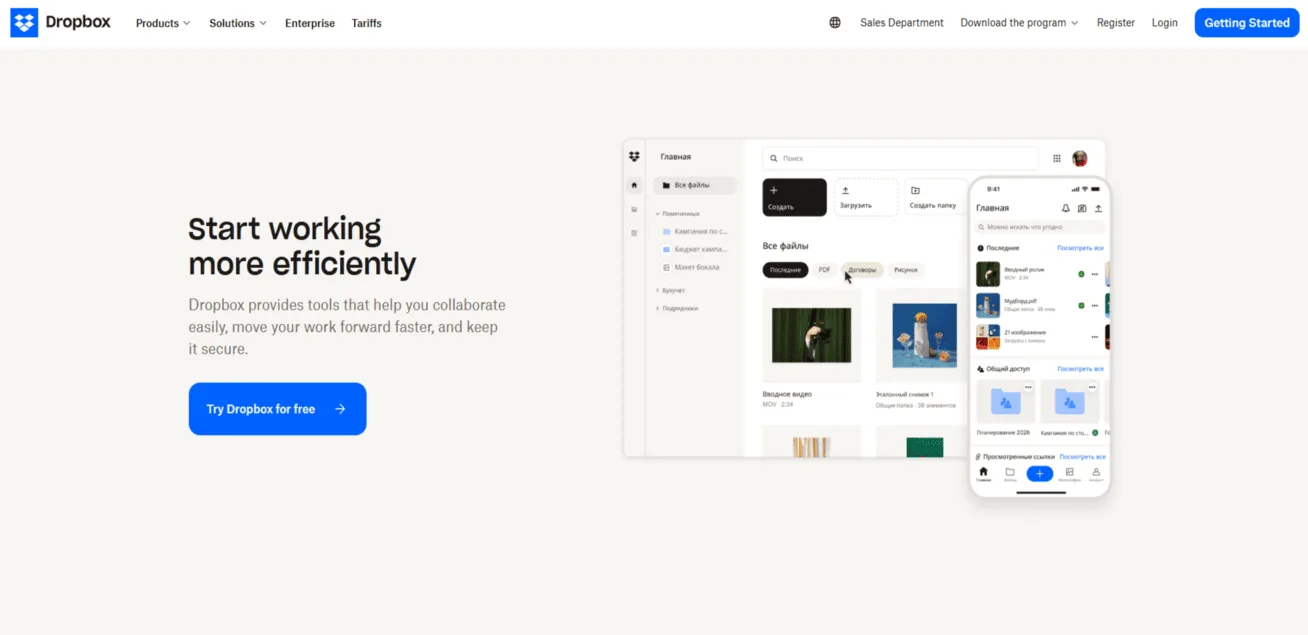1308x635 pixels.
Task: Click Посмотреть все next to Общий доступ
Action: coord(1081,369)
